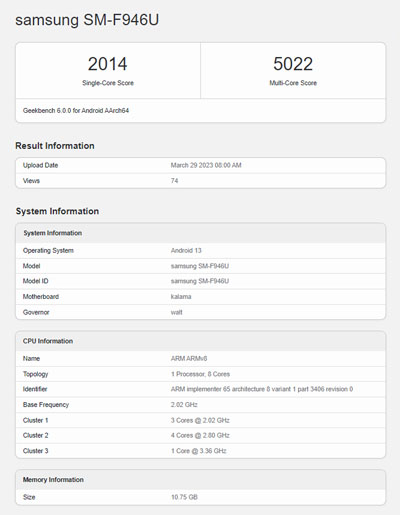Select the Topology value 1 Processor, 8 Cores

click(200, 374)
